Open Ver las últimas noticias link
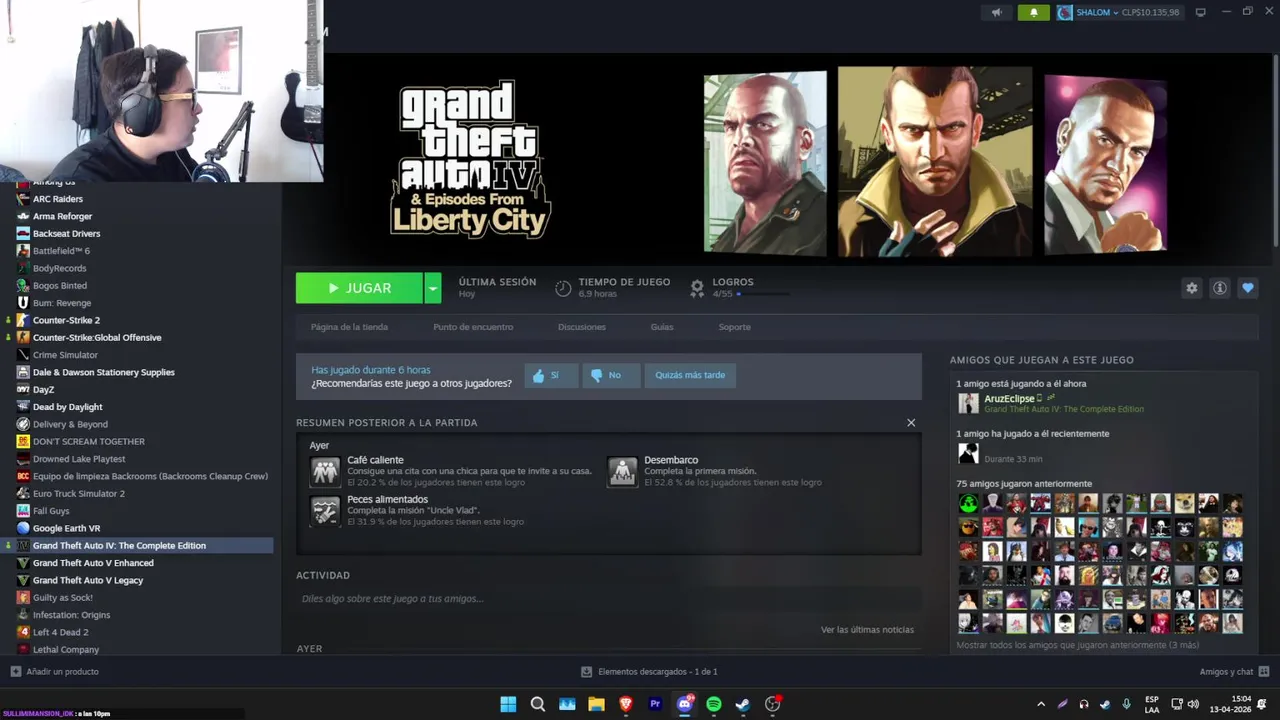Viewport: 1280px width, 720px height. click(867, 630)
